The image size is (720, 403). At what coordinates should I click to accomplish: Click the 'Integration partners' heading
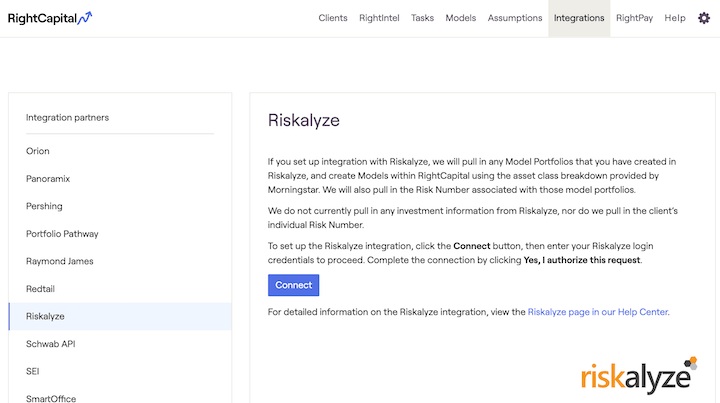coord(68,118)
